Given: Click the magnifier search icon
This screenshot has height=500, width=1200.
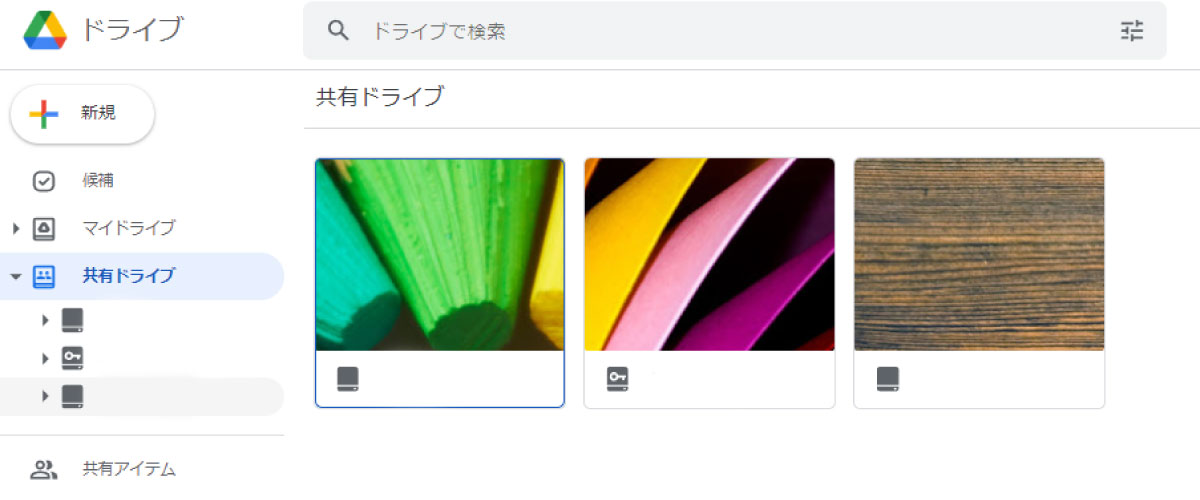Looking at the screenshot, I should pyautogui.click(x=338, y=31).
